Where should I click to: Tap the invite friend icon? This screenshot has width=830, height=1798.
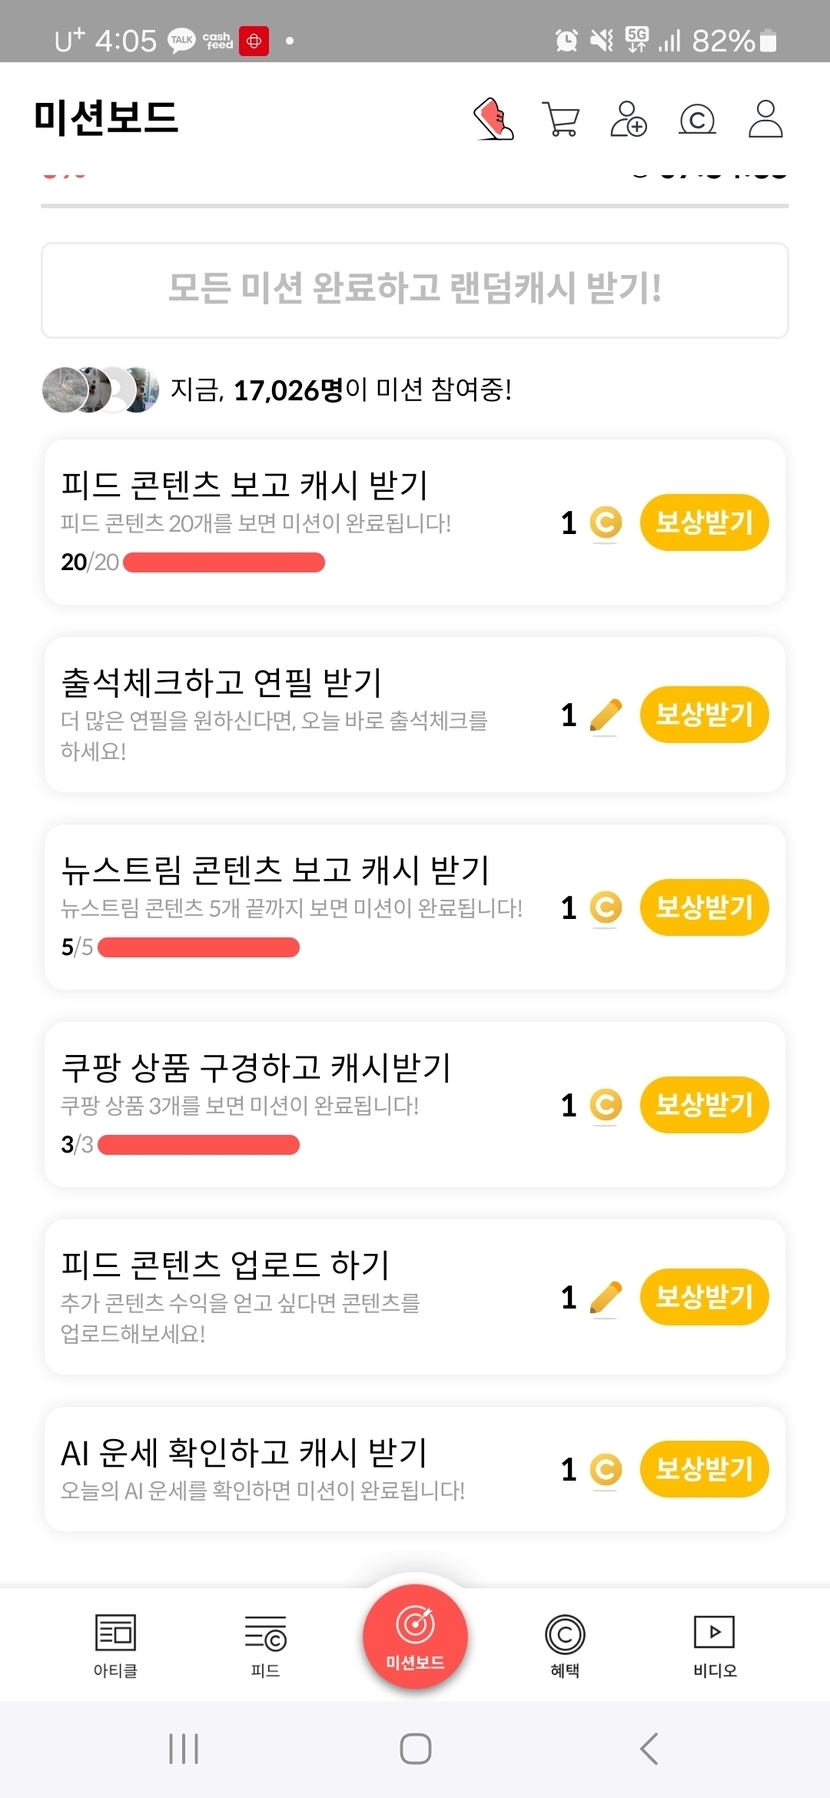click(x=629, y=119)
